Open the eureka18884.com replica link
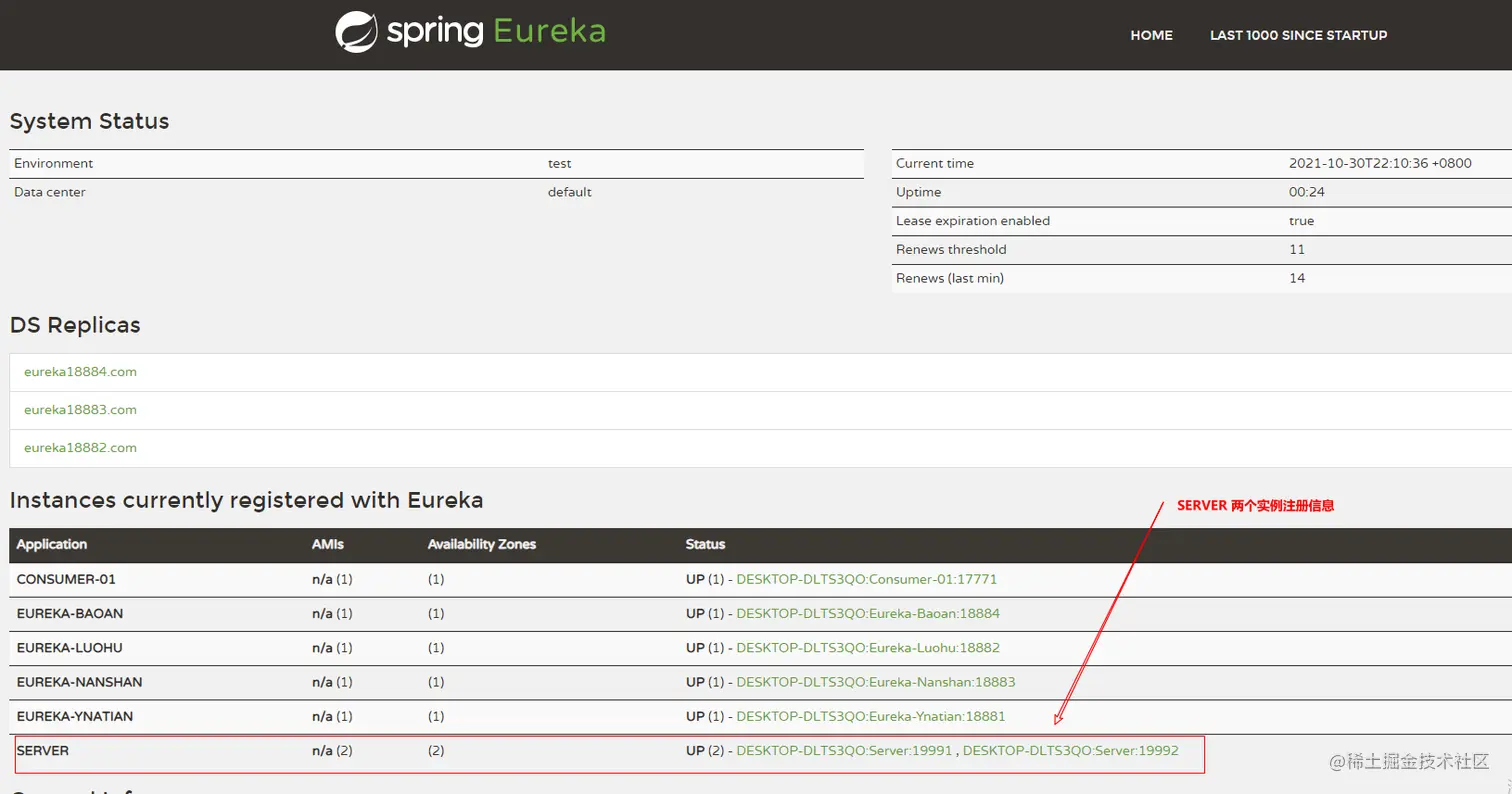Screen dimensions: 1512x794 click(x=80, y=372)
